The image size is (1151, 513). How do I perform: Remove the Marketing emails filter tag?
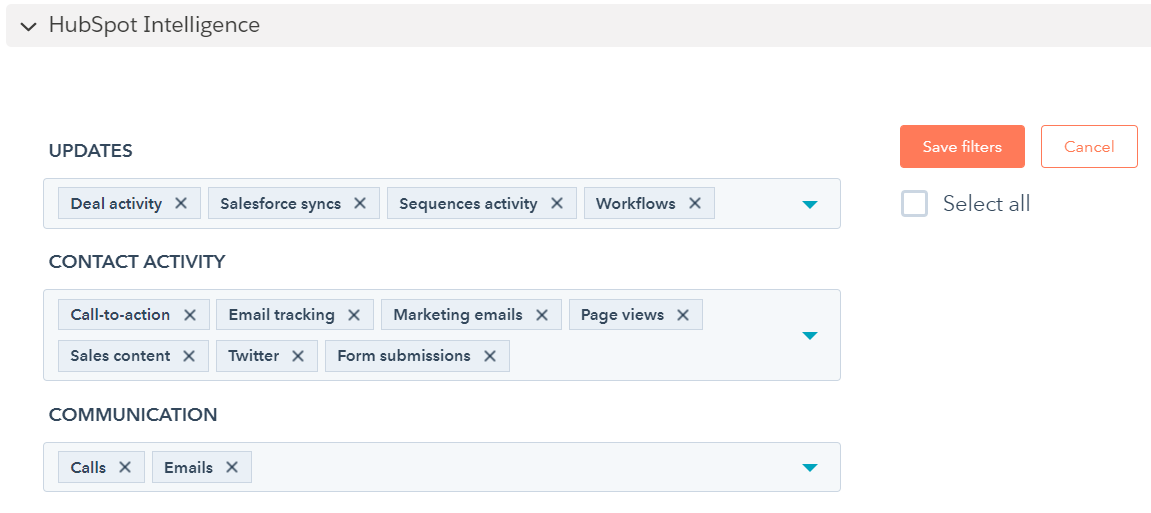[542, 315]
